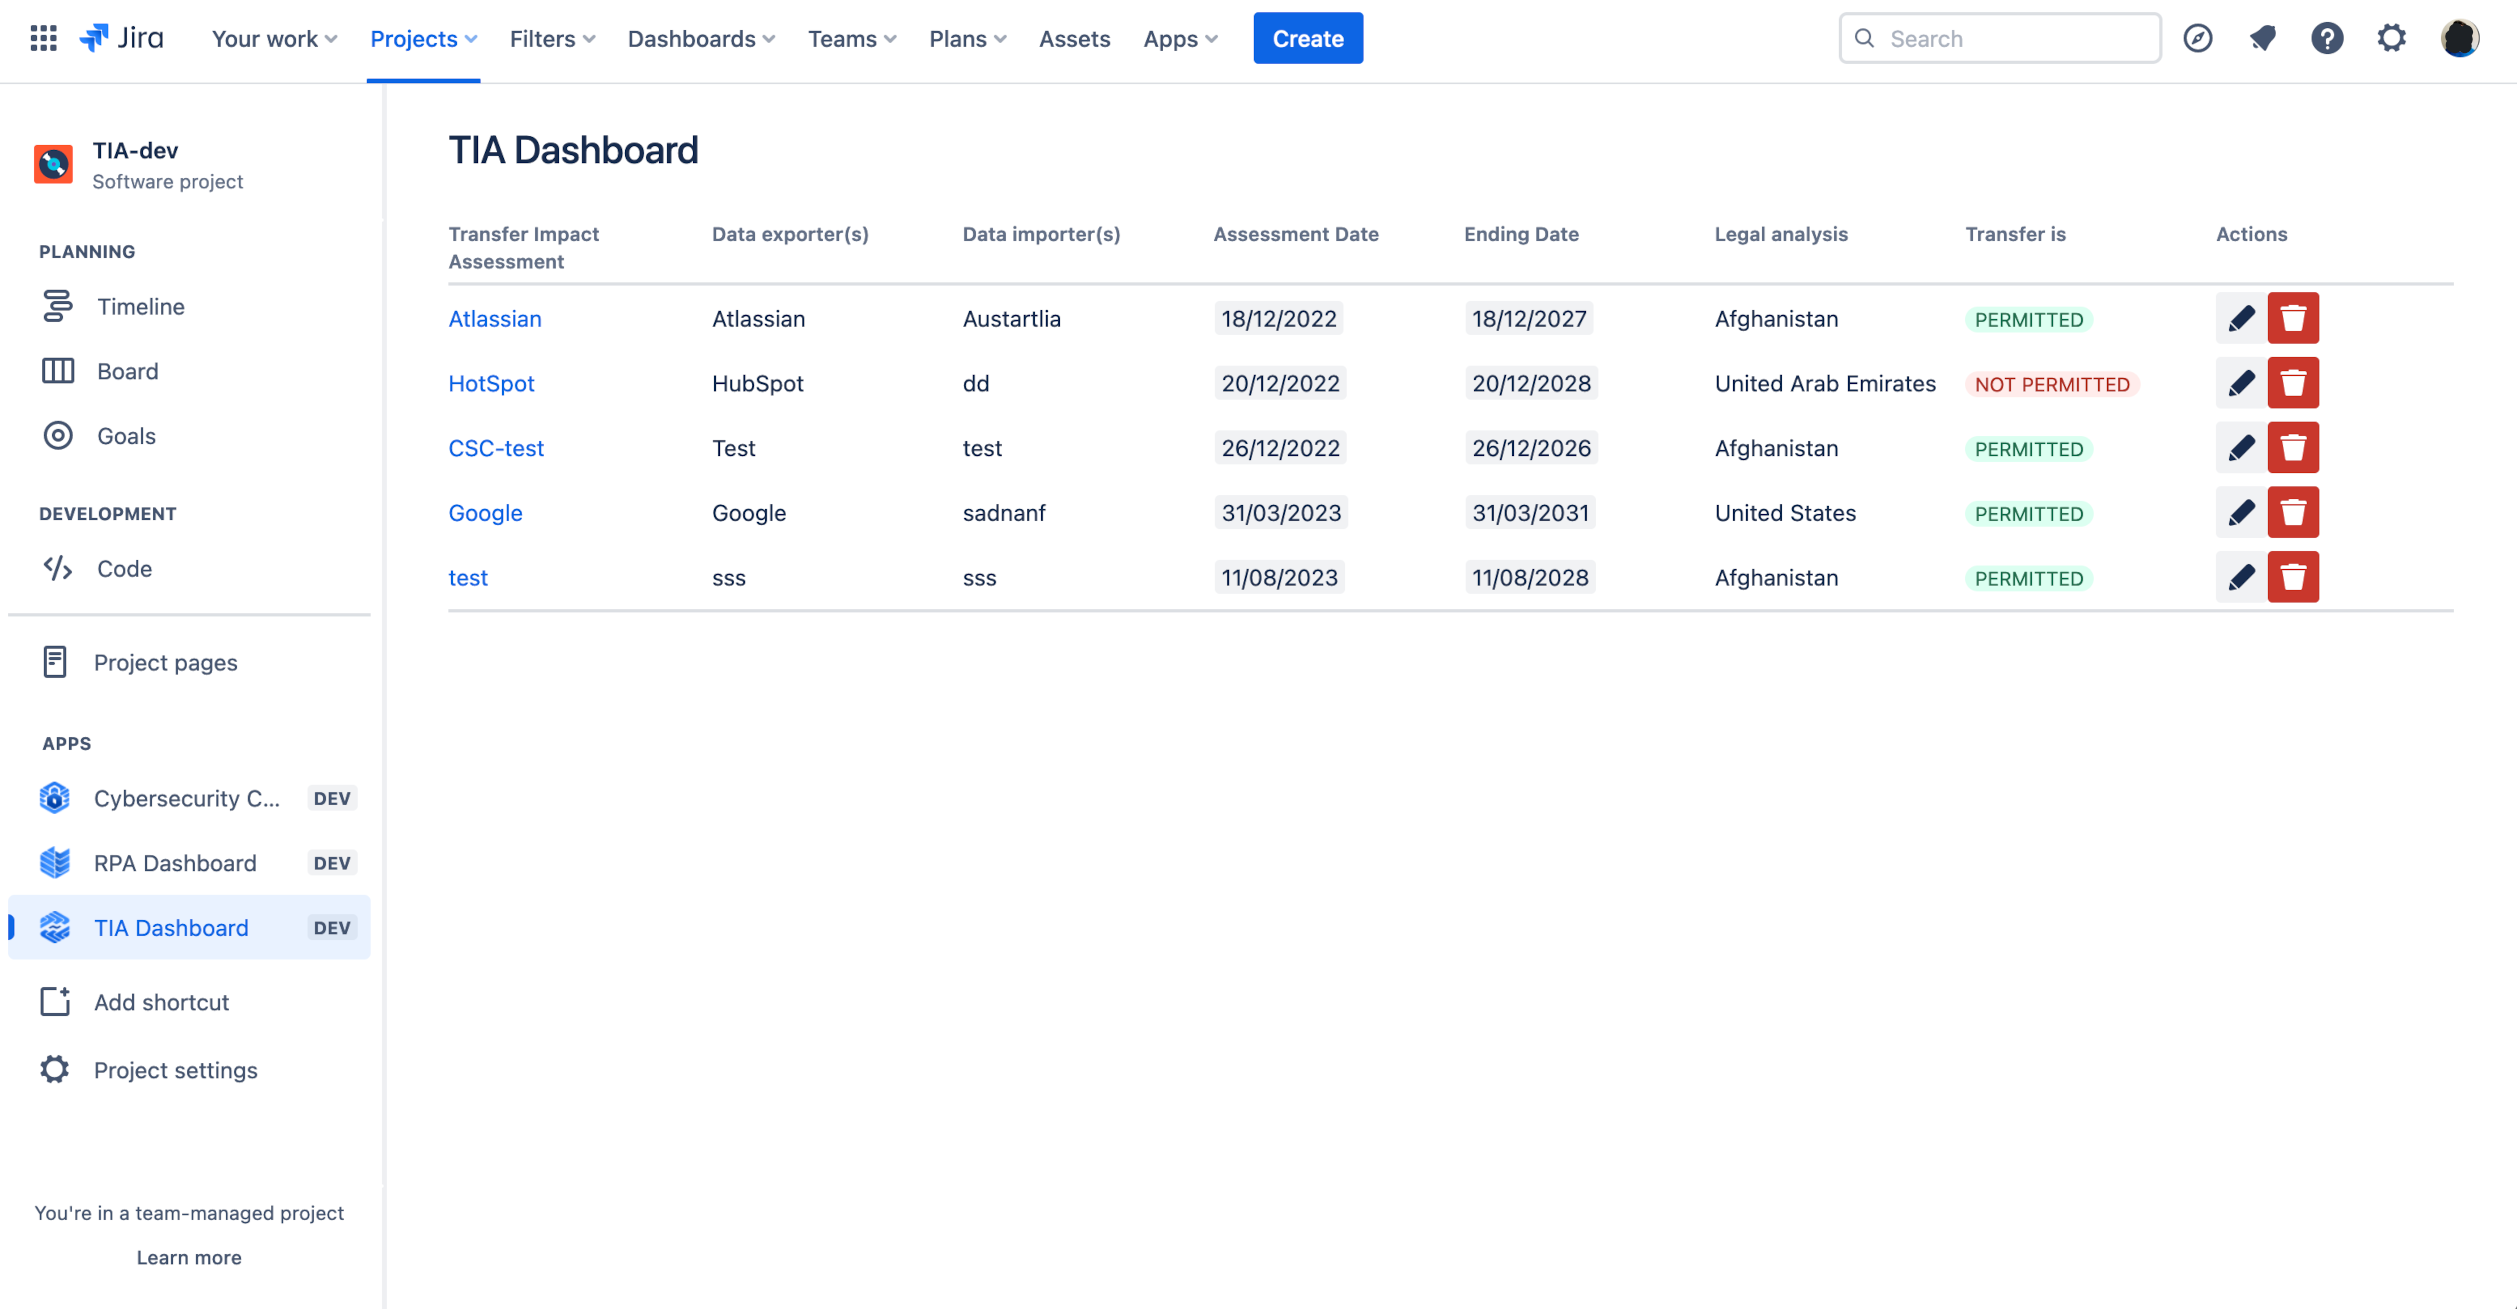Image resolution: width=2517 pixels, height=1309 pixels.
Task: Click the Austartlia data importer cell
Action: pyautogui.click(x=1011, y=318)
